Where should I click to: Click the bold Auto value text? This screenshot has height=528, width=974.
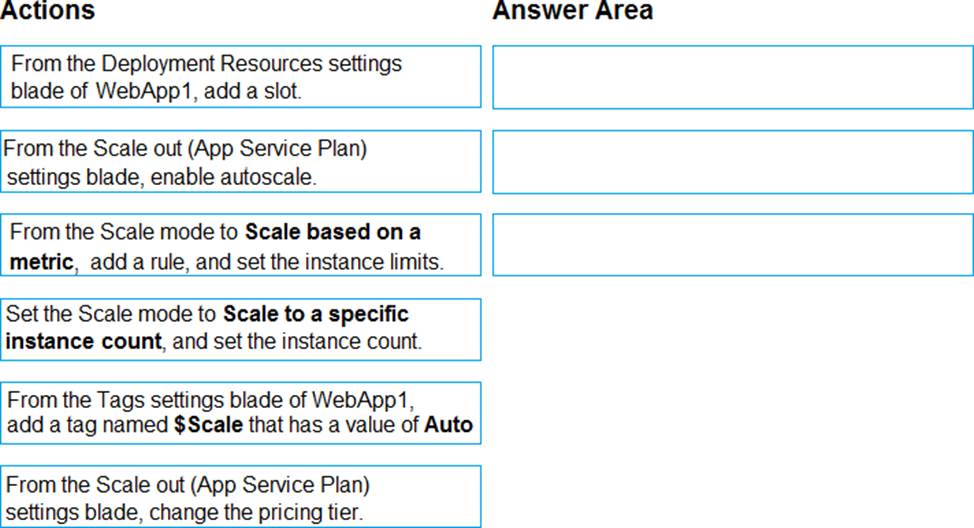click(x=448, y=425)
